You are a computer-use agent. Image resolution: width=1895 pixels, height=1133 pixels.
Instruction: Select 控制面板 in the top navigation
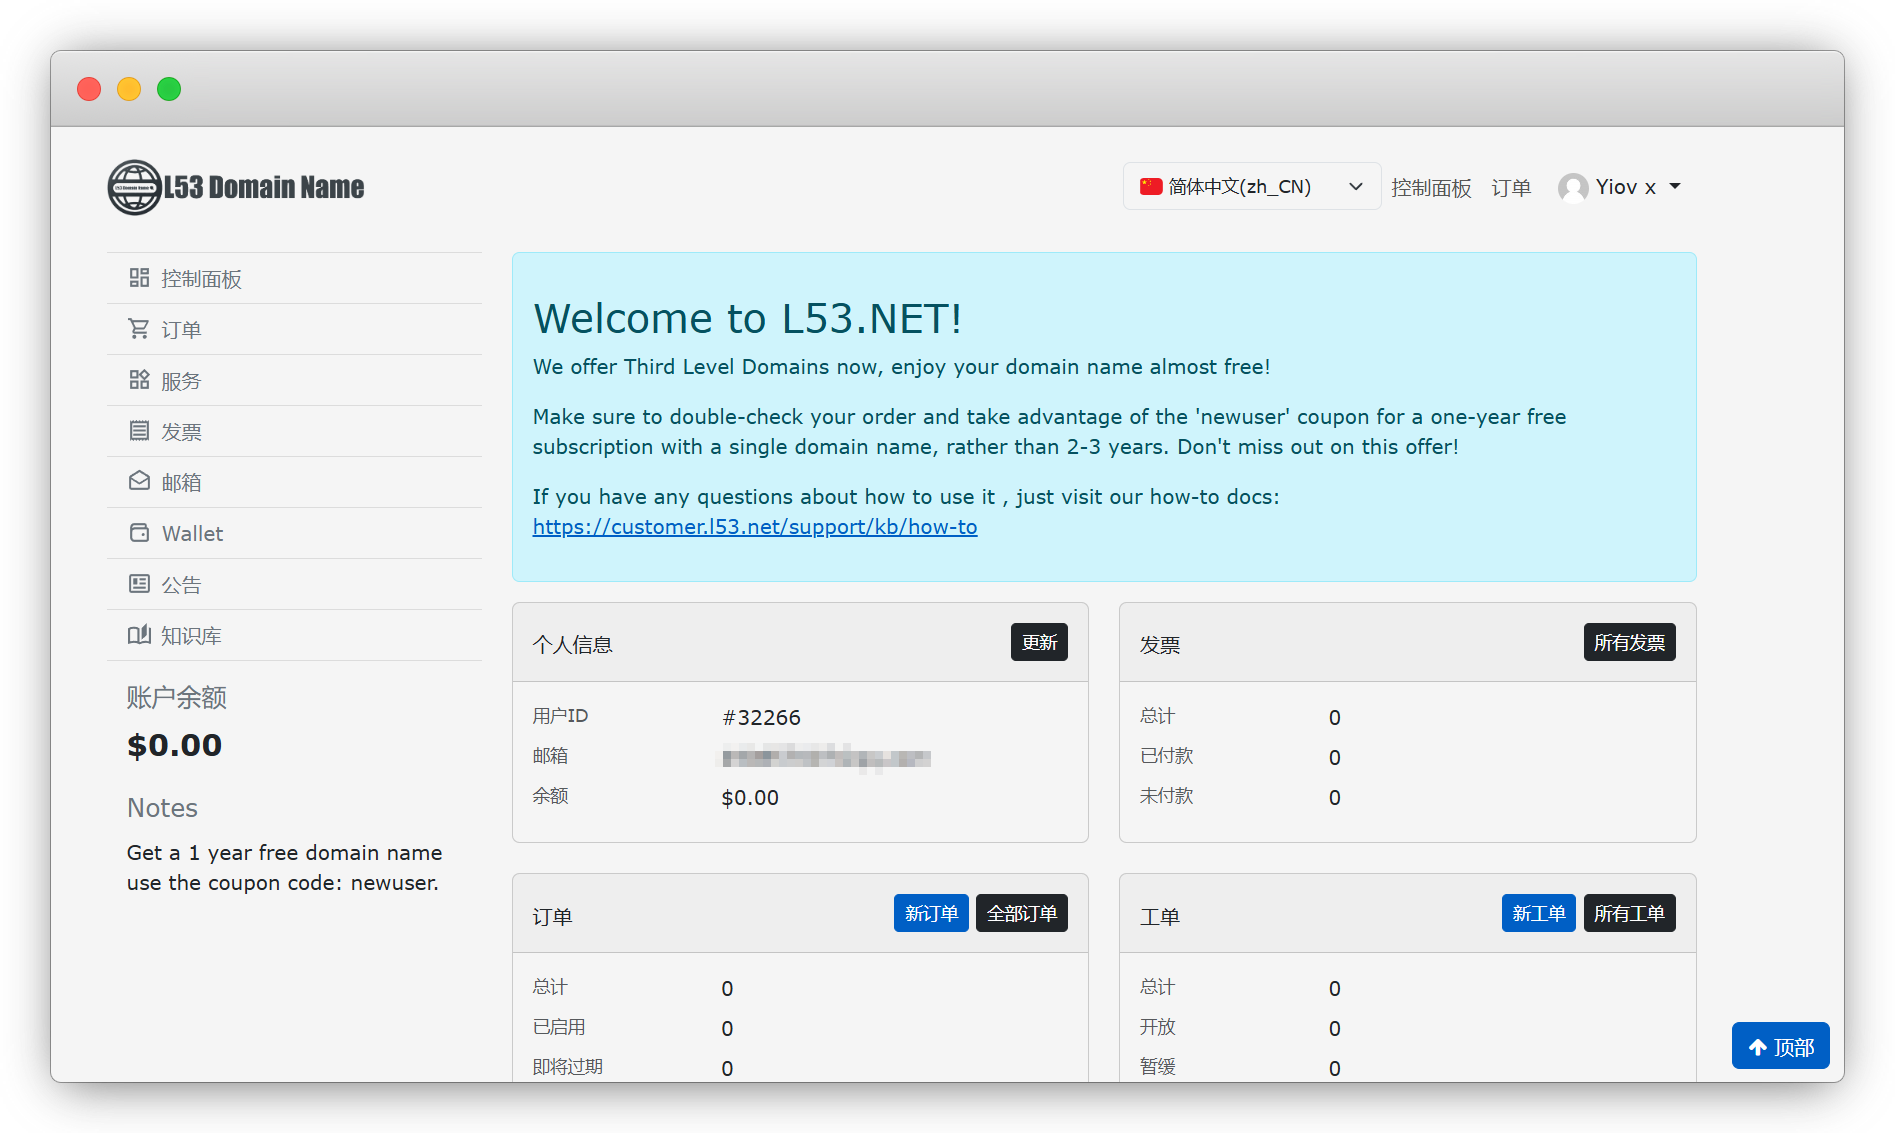pyautogui.click(x=1430, y=188)
